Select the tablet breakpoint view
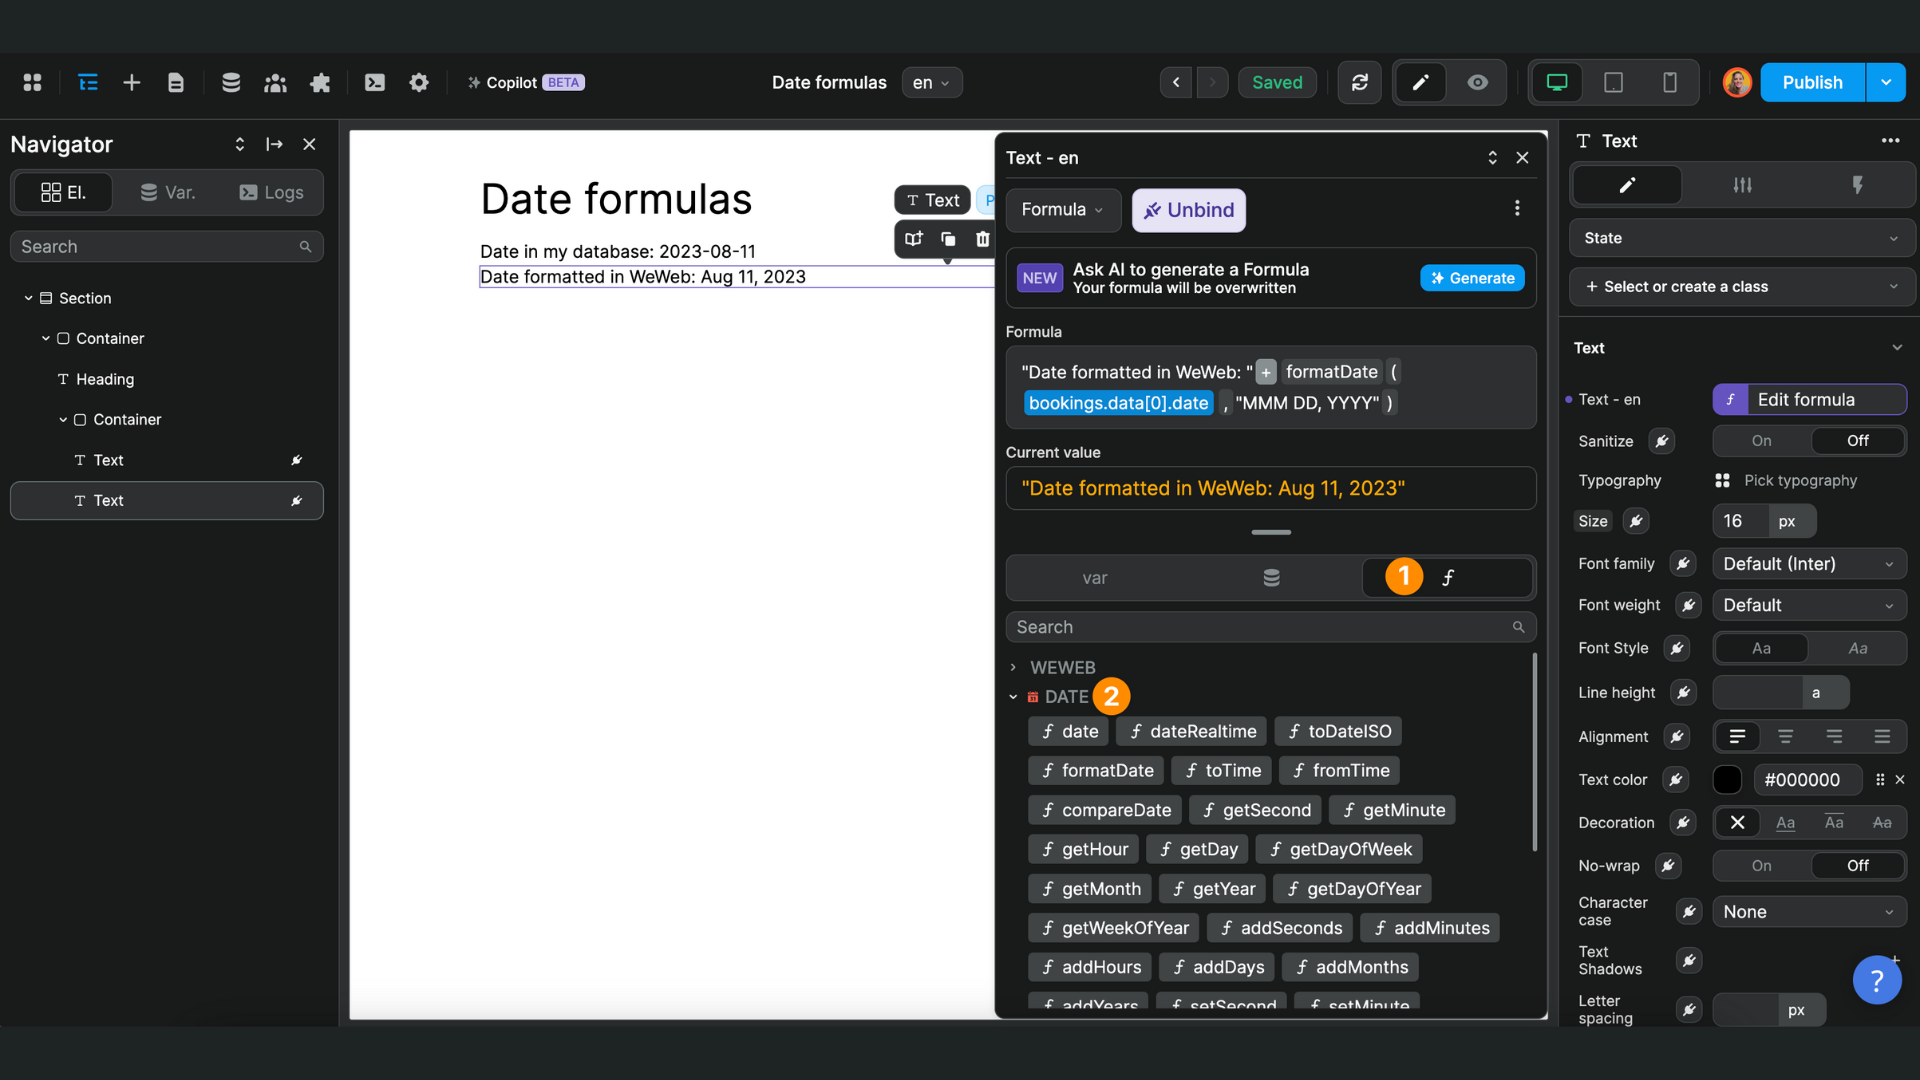Image resolution: width=1920 pixels, height=1080 pixels. pos(1613,82)
